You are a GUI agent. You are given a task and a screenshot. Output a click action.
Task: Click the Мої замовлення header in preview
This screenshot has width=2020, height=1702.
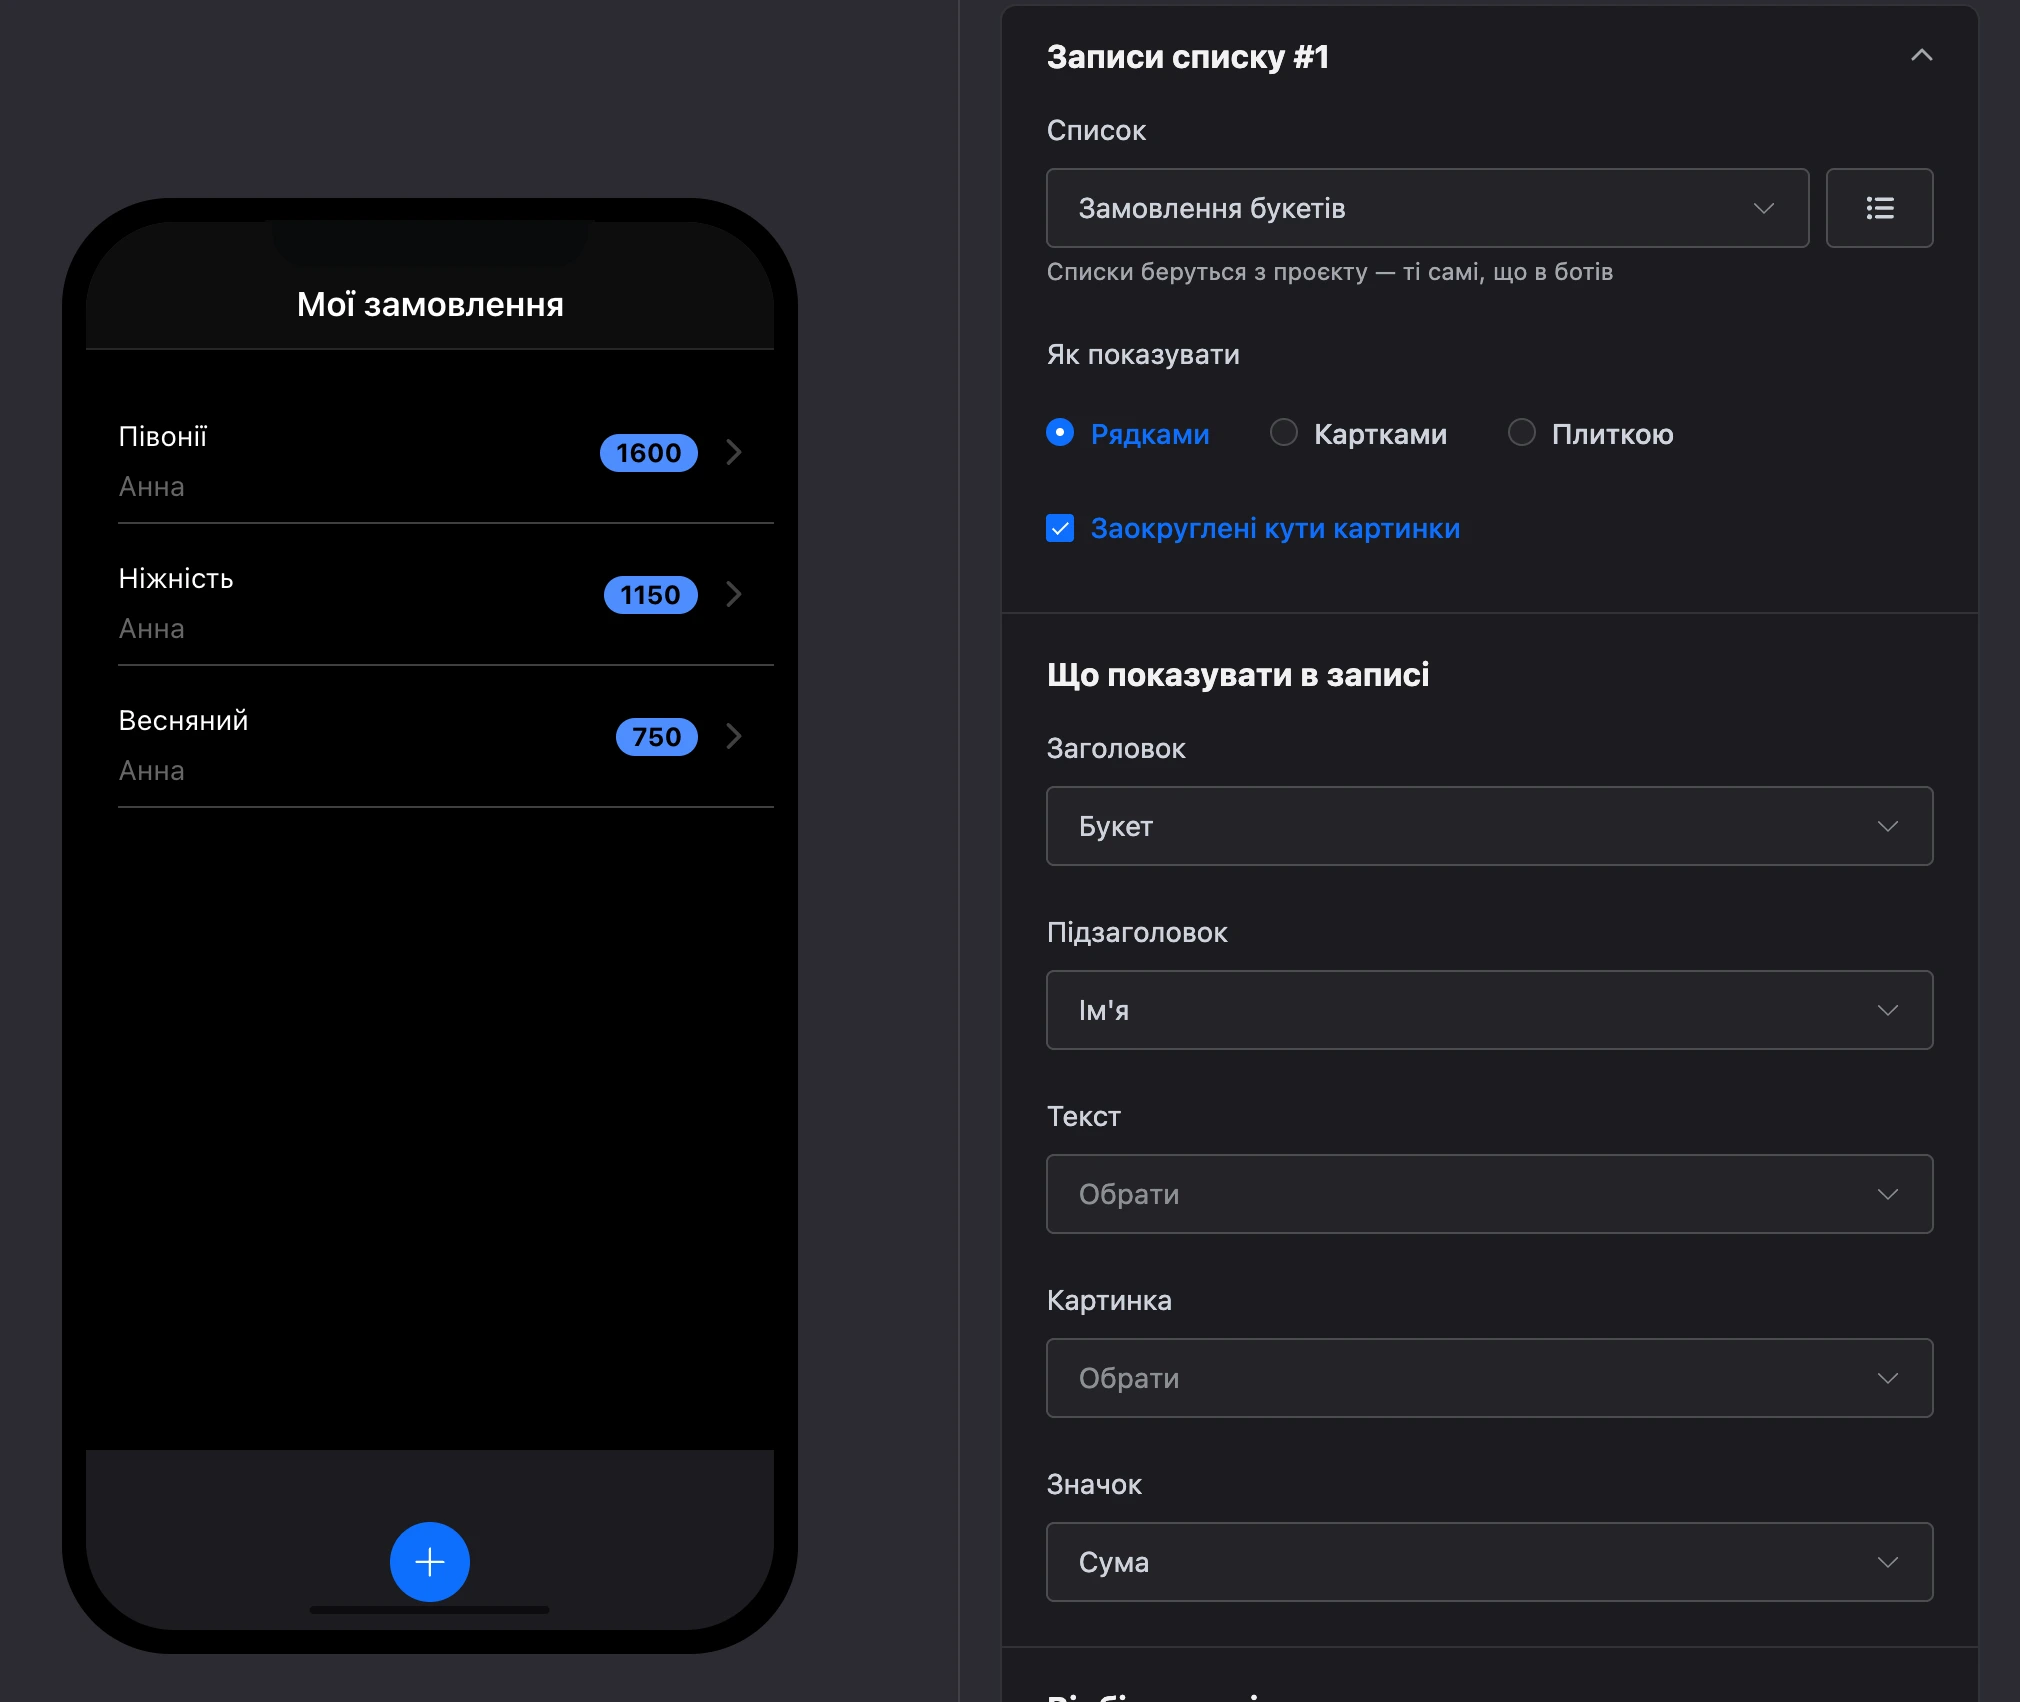tap(430, 304)
